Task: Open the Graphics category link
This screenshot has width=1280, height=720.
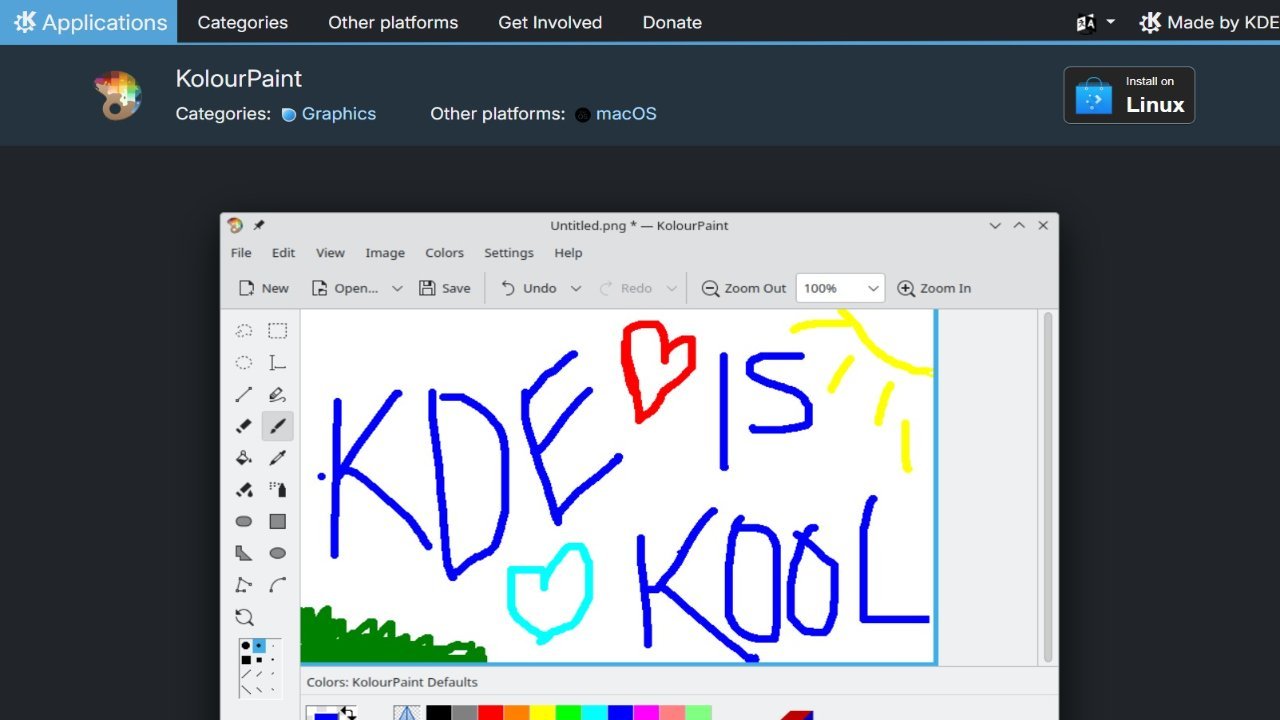Action: pyautogui.click(x=329, y=114)
